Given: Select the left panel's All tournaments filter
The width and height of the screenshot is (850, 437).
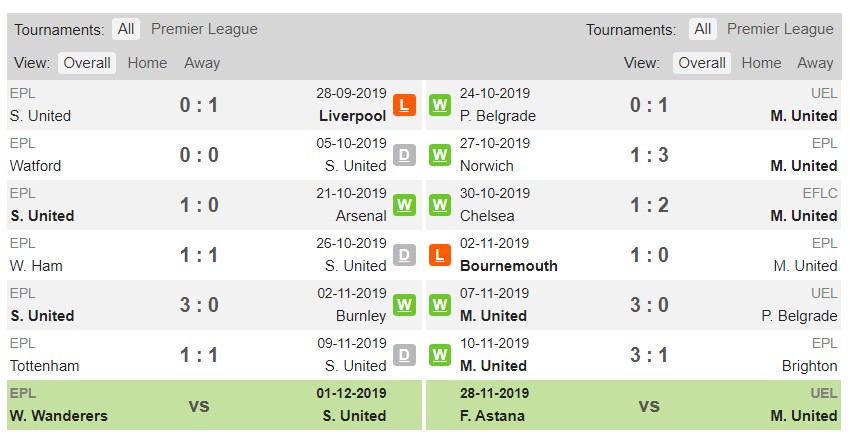Looking at the screenshot, I should (126, 29).
